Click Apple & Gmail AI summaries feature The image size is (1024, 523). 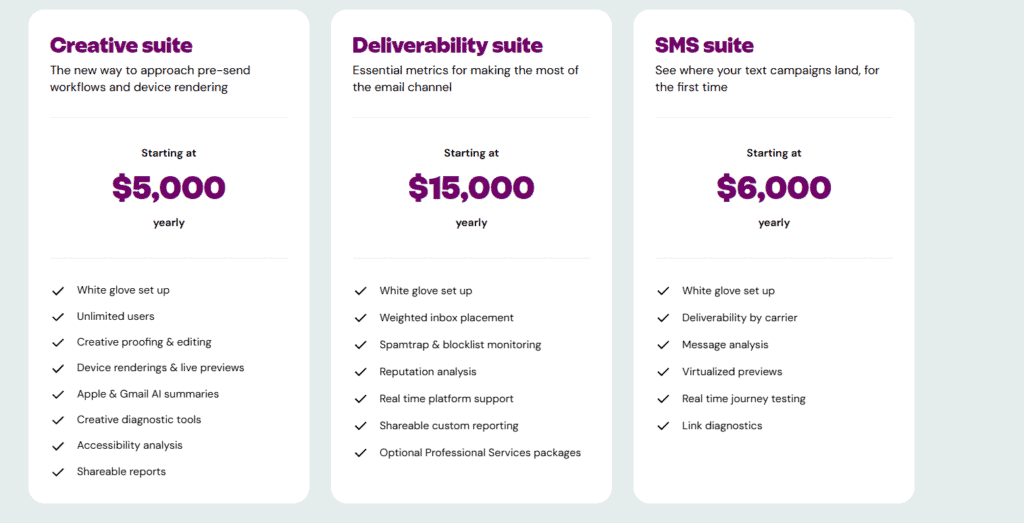tap(148, 394)
